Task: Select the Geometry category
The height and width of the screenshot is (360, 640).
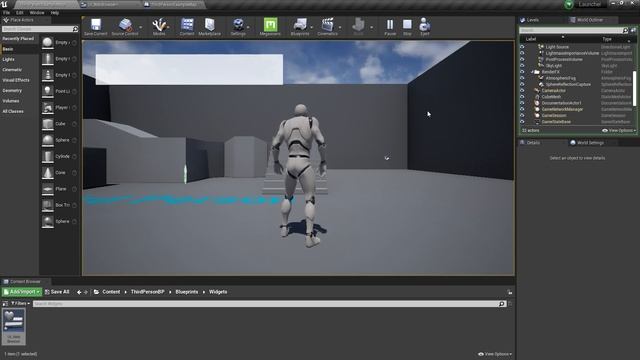Action: (x=12, y=91)
